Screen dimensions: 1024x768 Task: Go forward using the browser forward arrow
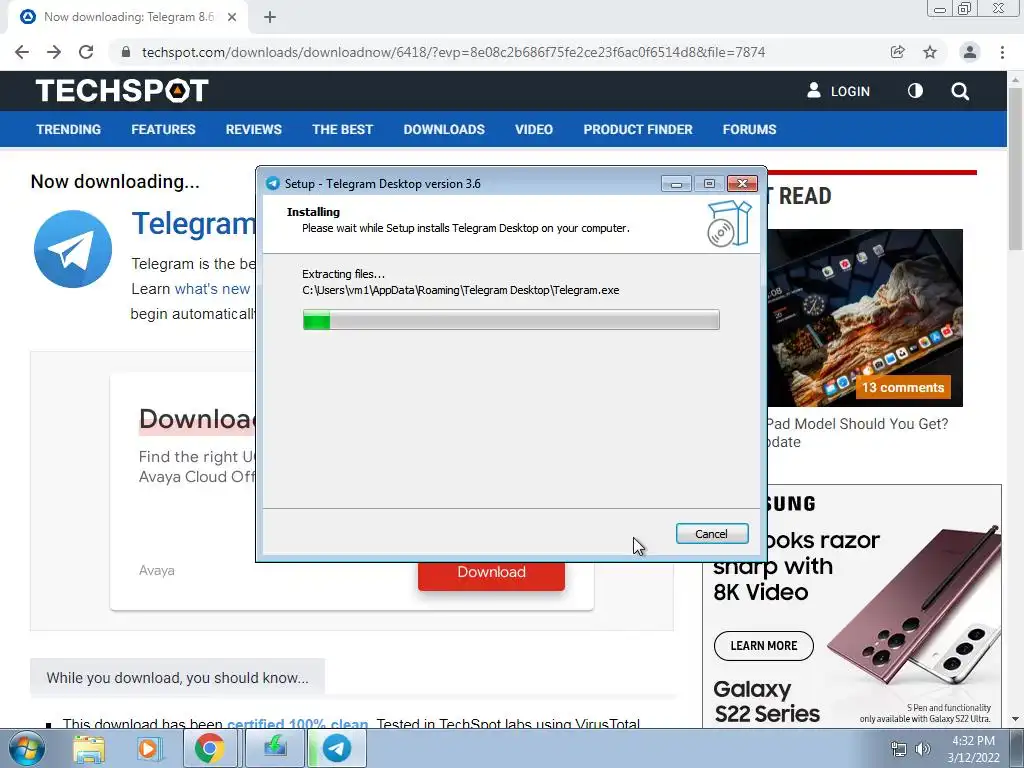pos(54,52)
